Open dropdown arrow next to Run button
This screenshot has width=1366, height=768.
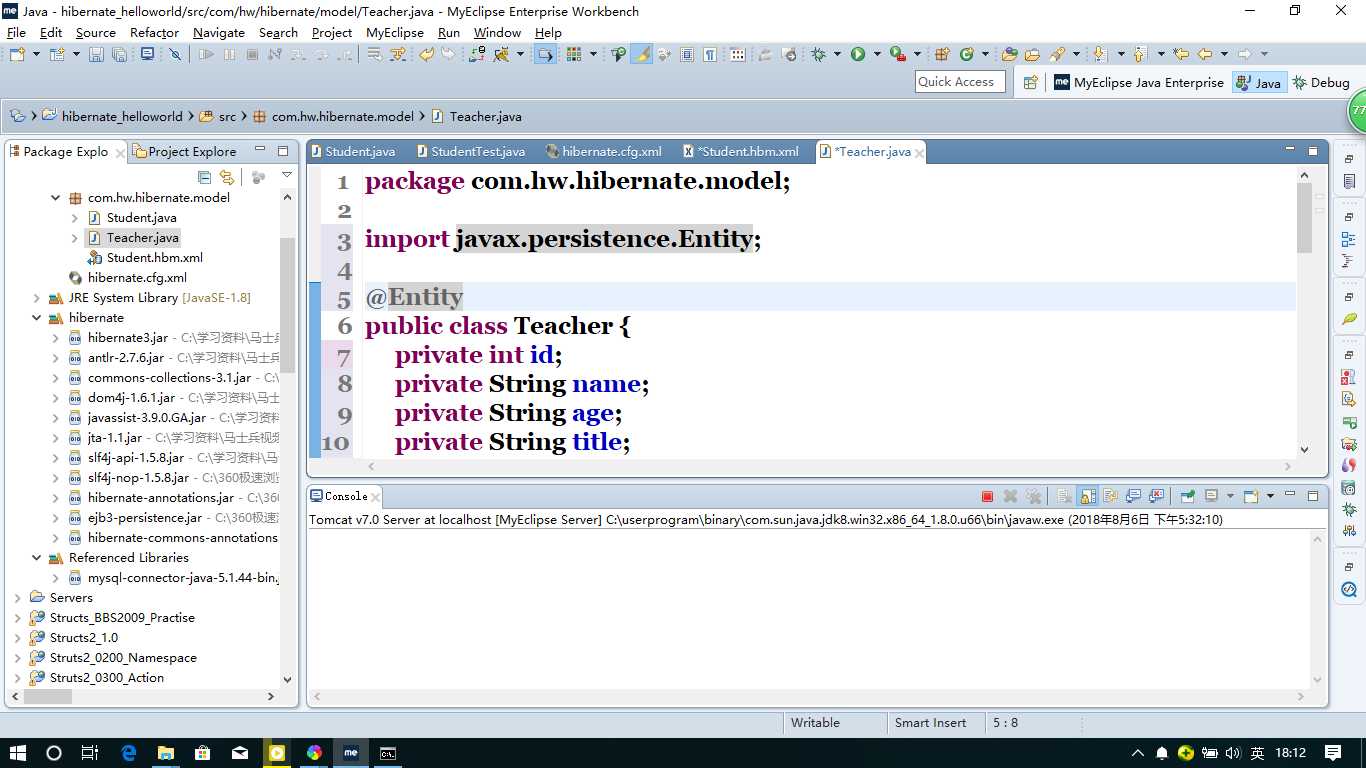[x=877, y=54]
